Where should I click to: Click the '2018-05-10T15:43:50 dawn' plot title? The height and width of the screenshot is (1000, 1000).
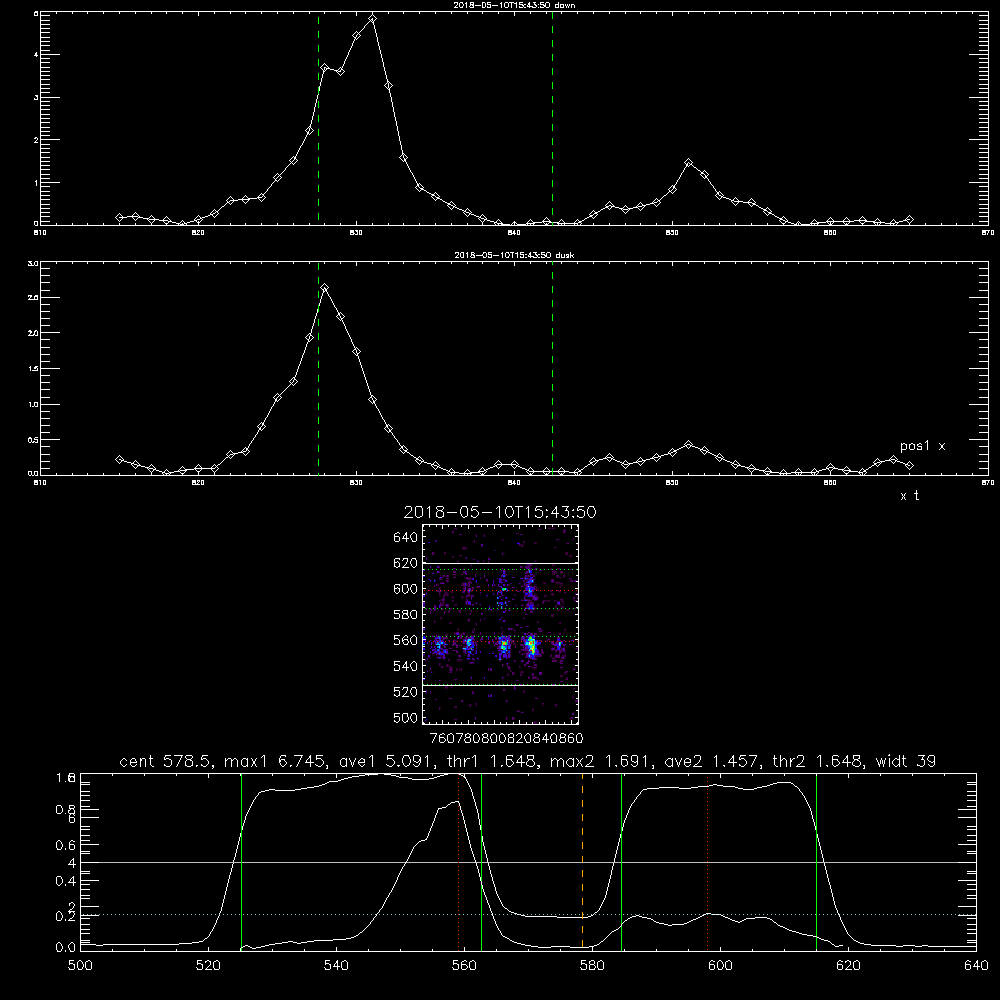[x=514, y=5]
